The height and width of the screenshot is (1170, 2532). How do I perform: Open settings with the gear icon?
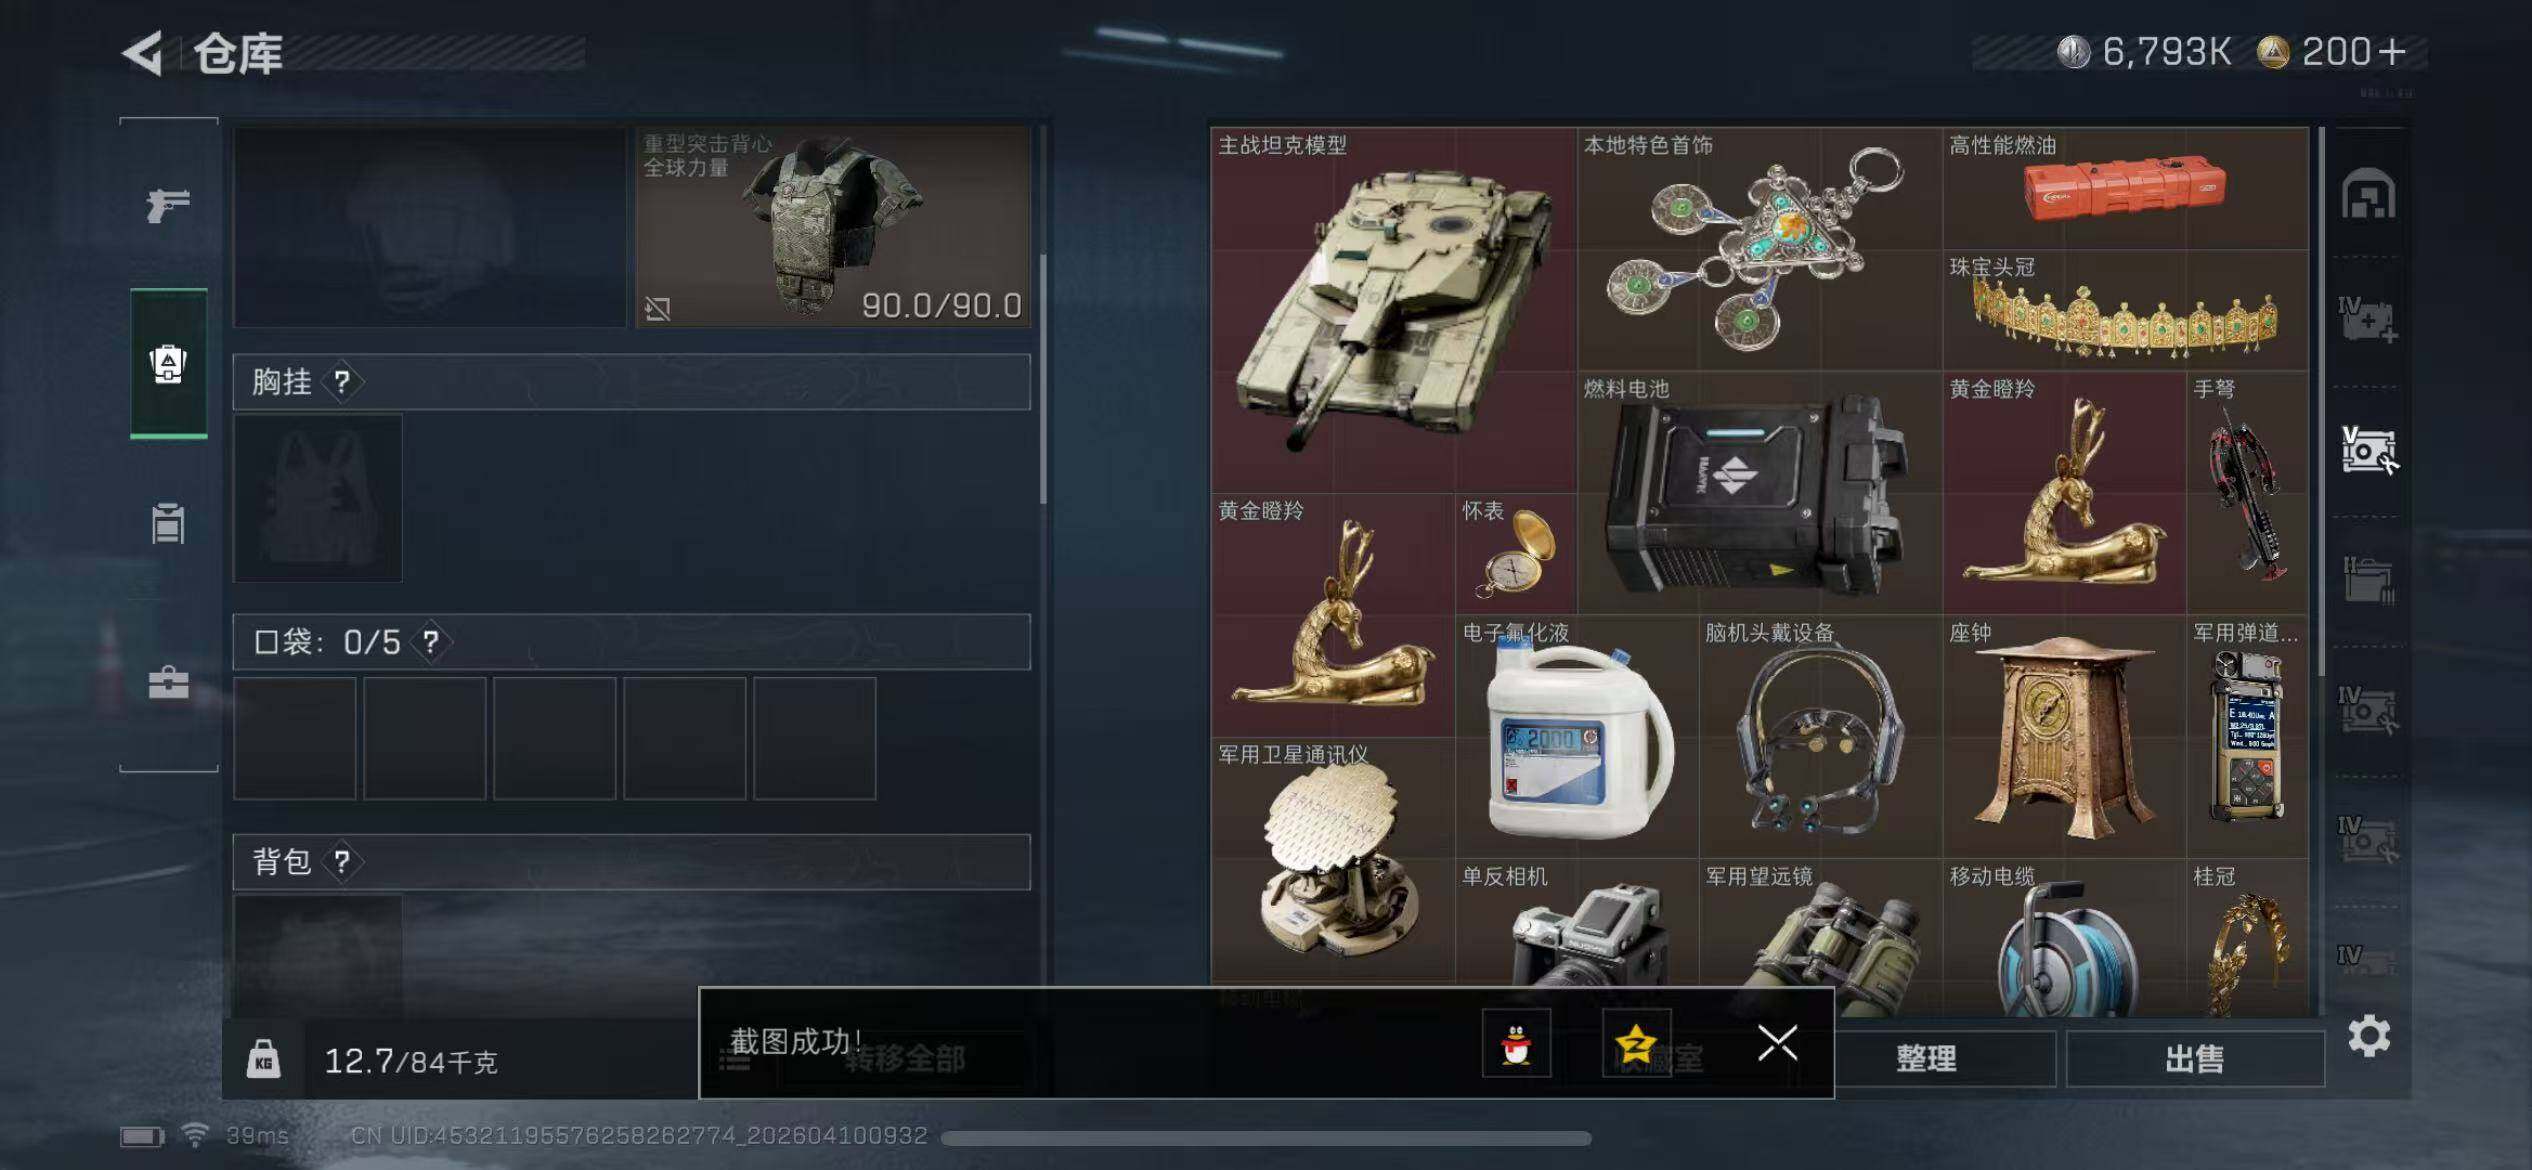pyautogui.click(x=2369, y=1036)
